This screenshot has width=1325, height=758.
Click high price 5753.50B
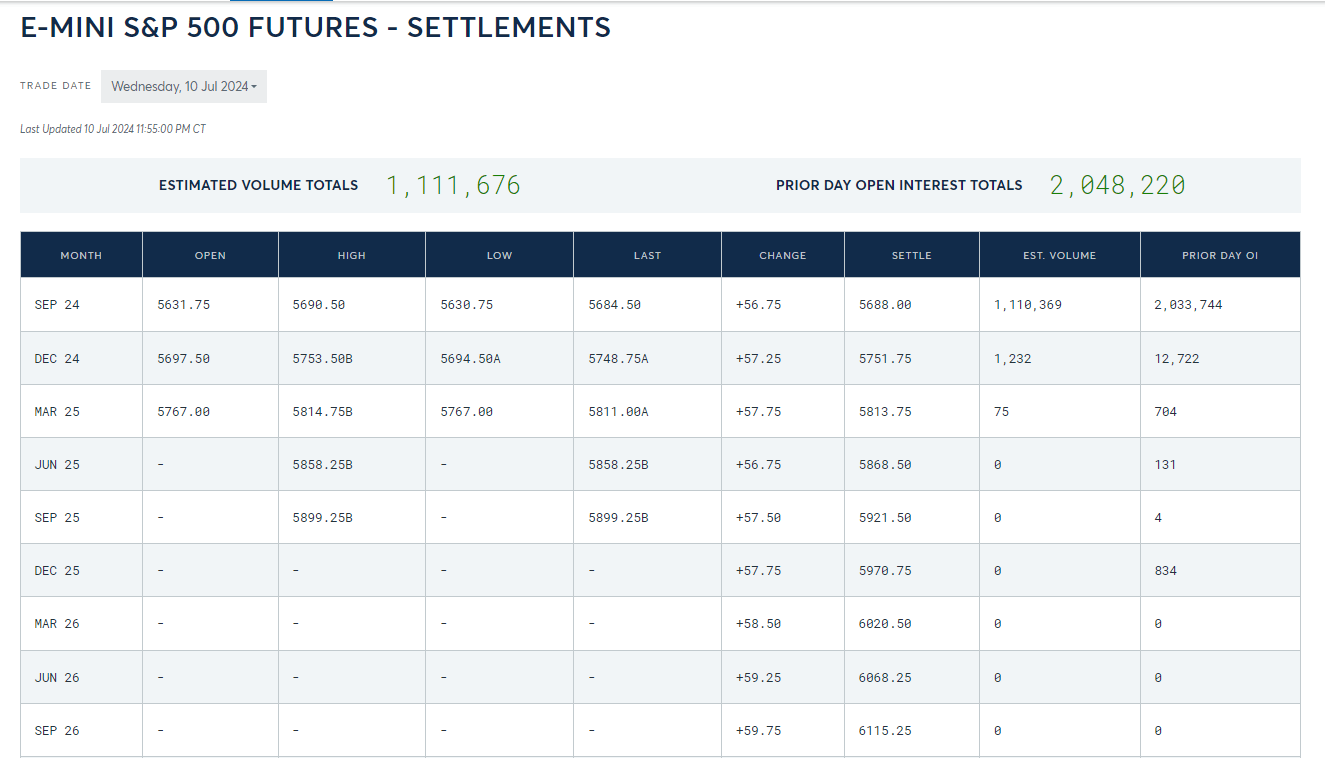(322, 358)
